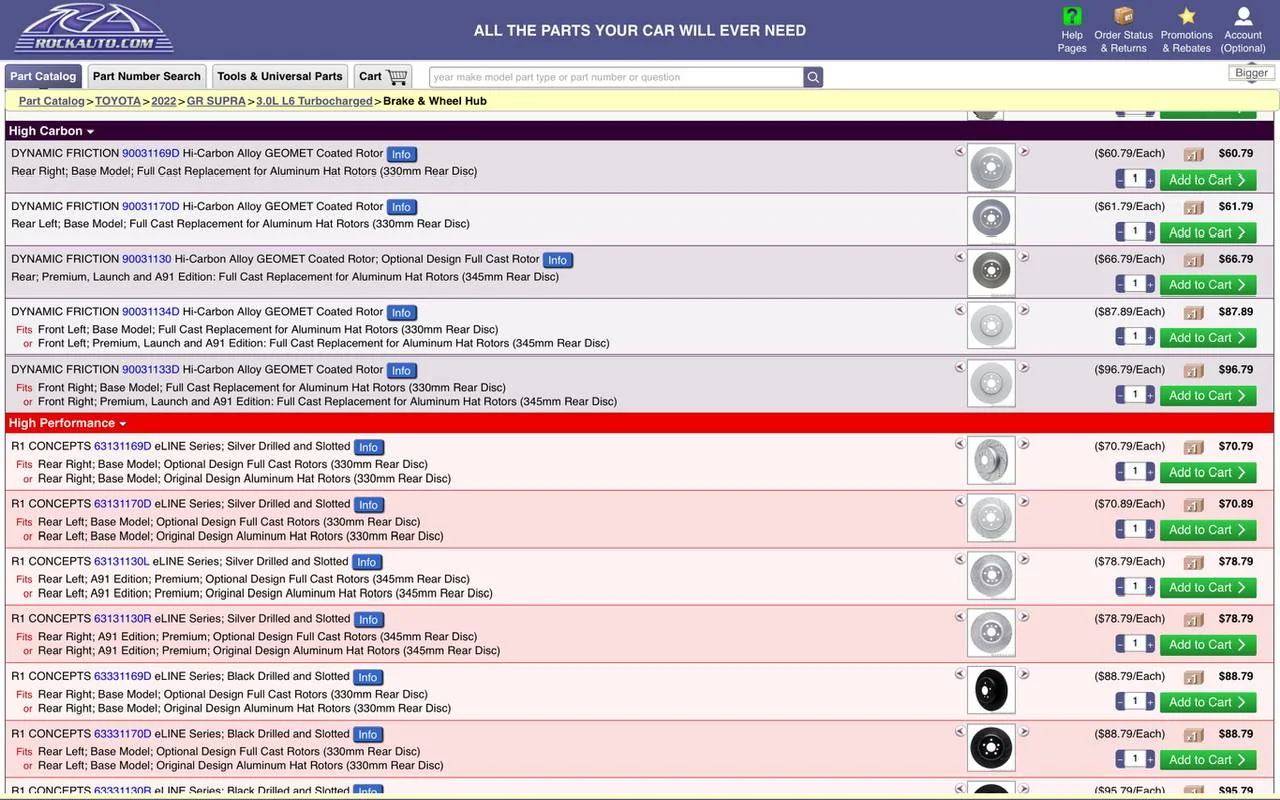Screen dimensions: 1280x800
Task: Click the package icon beside $87.89 price
Action: (1193, 313)
